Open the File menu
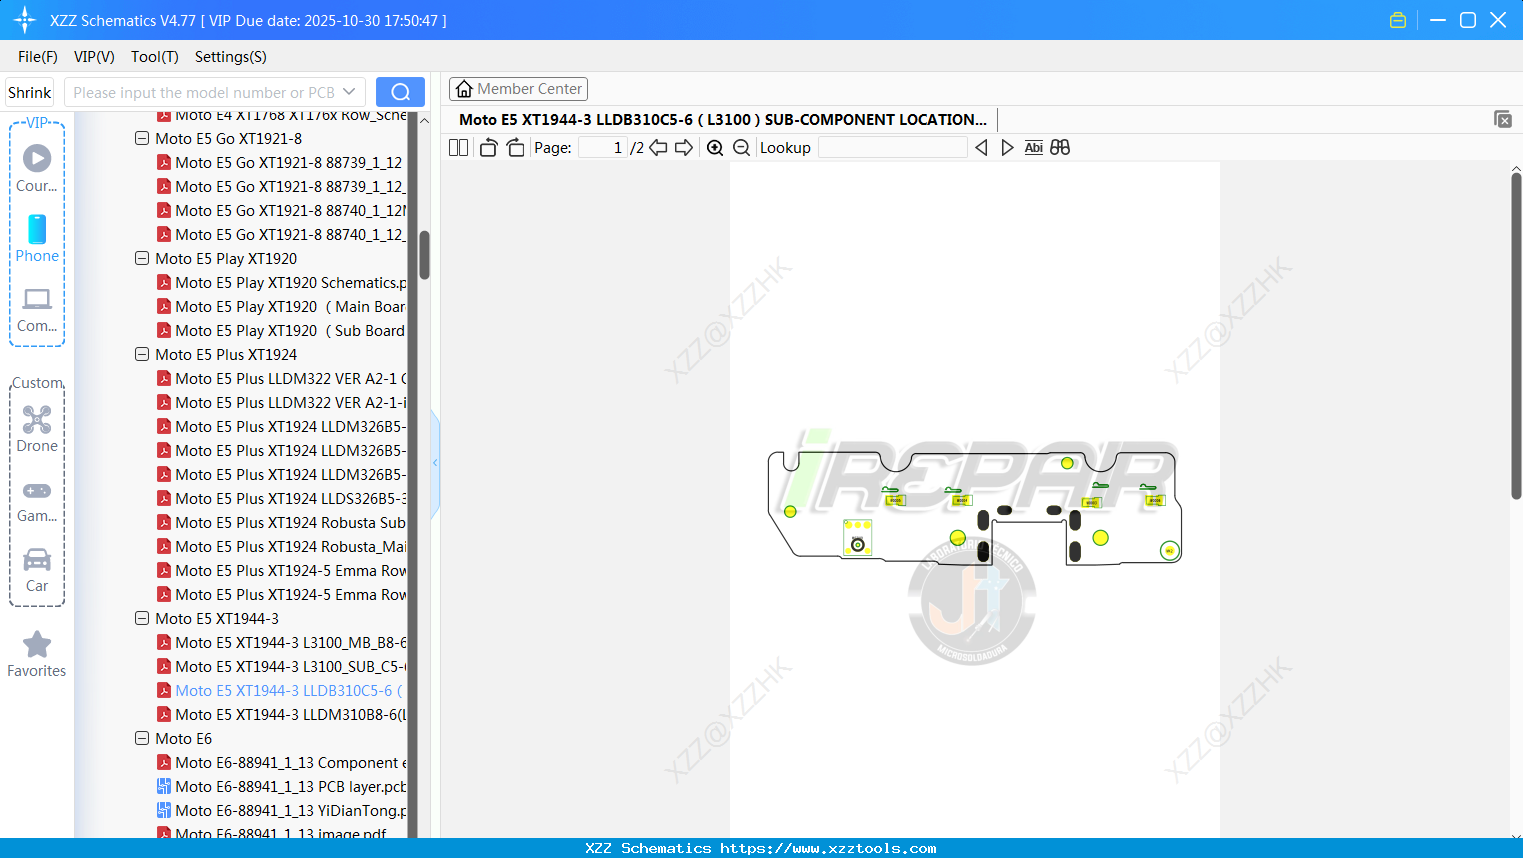The height and width of the screenshot is (858, 1523). (38, 57)
